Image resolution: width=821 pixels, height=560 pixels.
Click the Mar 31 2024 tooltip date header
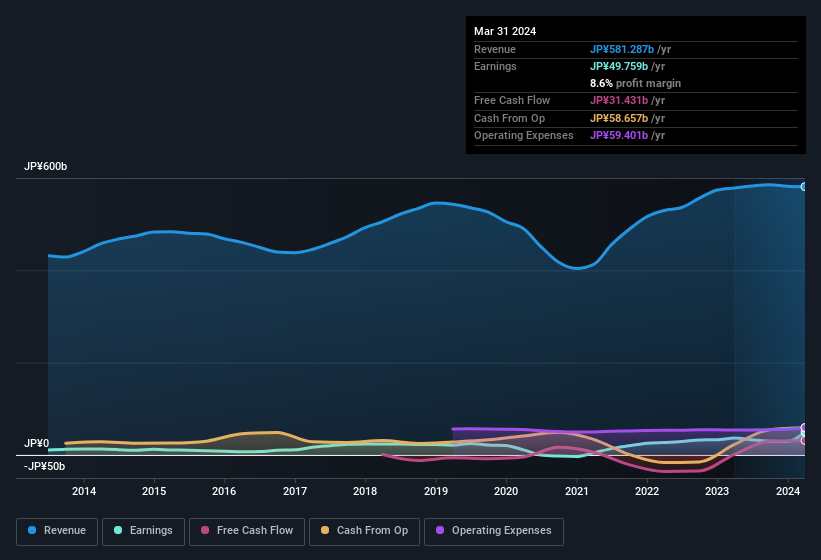(x=505, y=31)
